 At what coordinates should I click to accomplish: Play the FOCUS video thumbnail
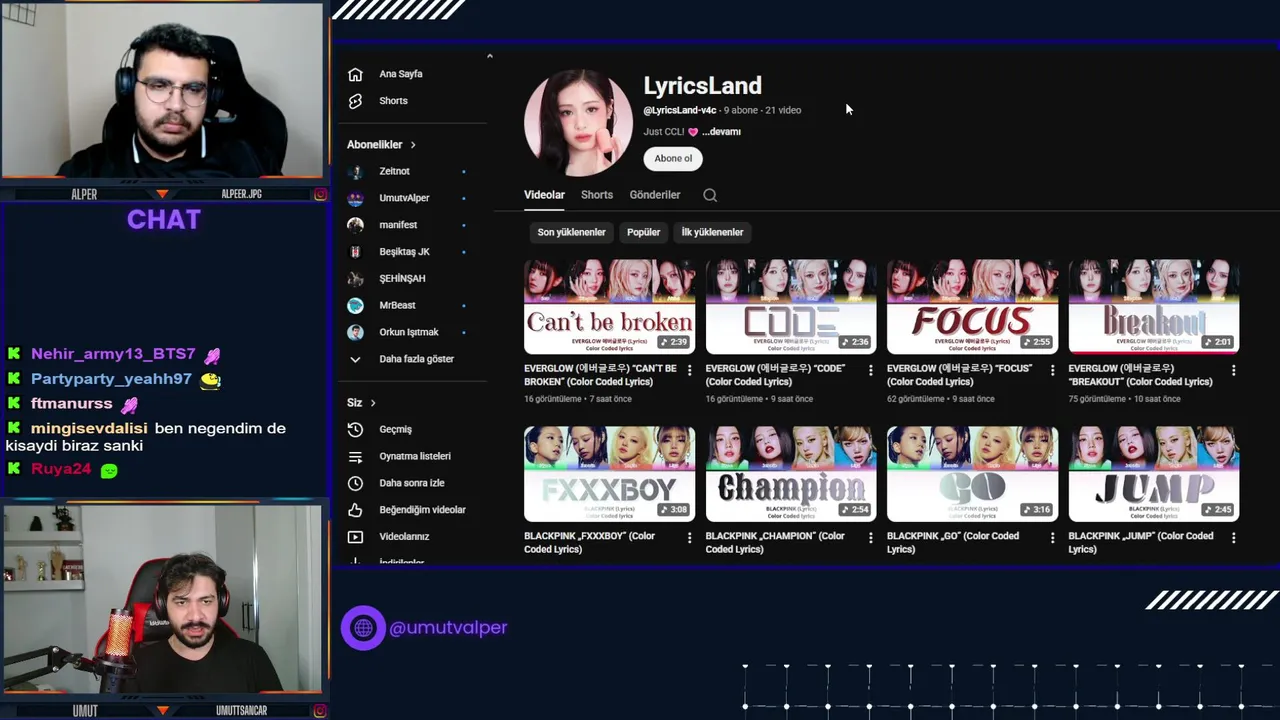click(x=972, y=307)
